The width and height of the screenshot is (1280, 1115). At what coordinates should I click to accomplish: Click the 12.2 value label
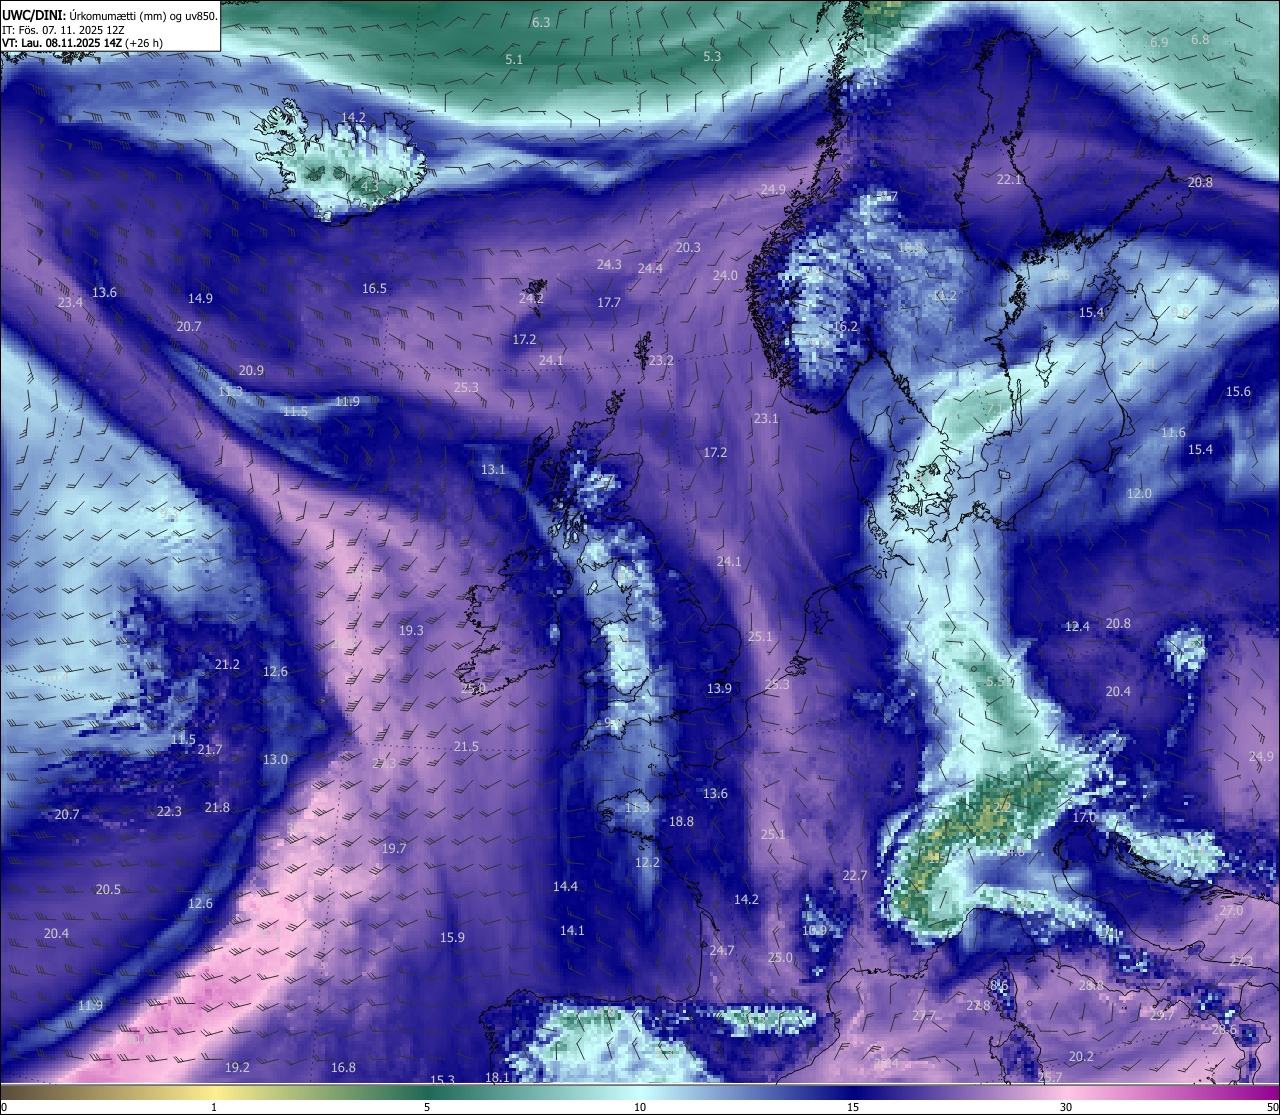click(x=647, y=863)
